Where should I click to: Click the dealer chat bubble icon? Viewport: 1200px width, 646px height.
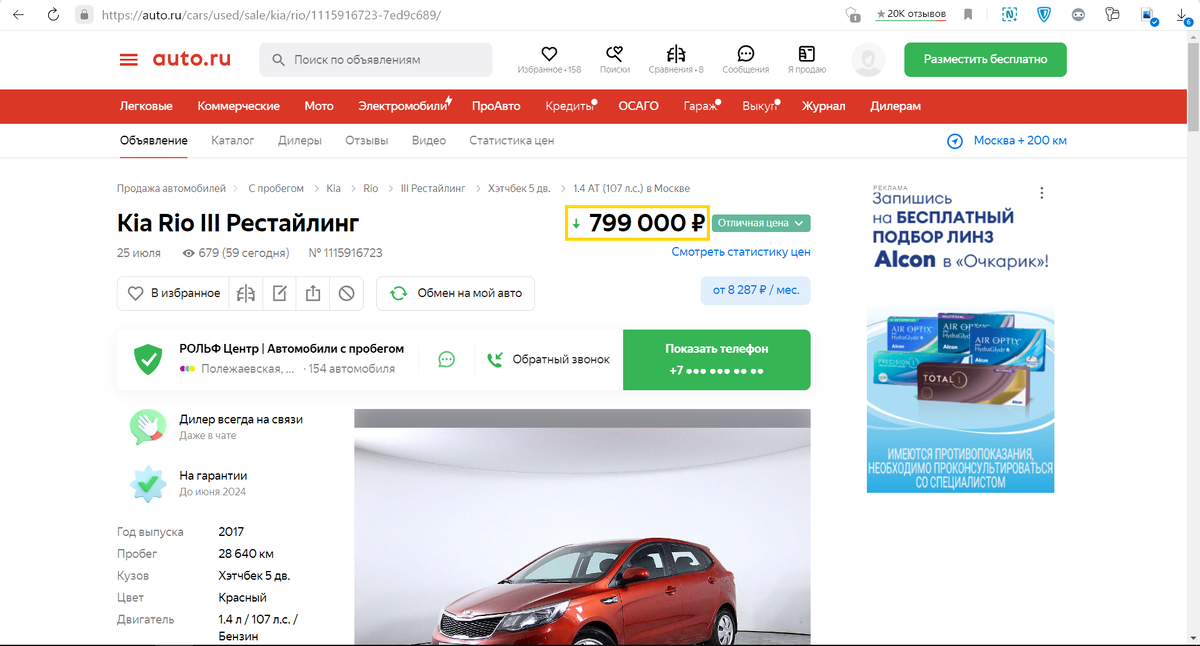tap(447, 359)
